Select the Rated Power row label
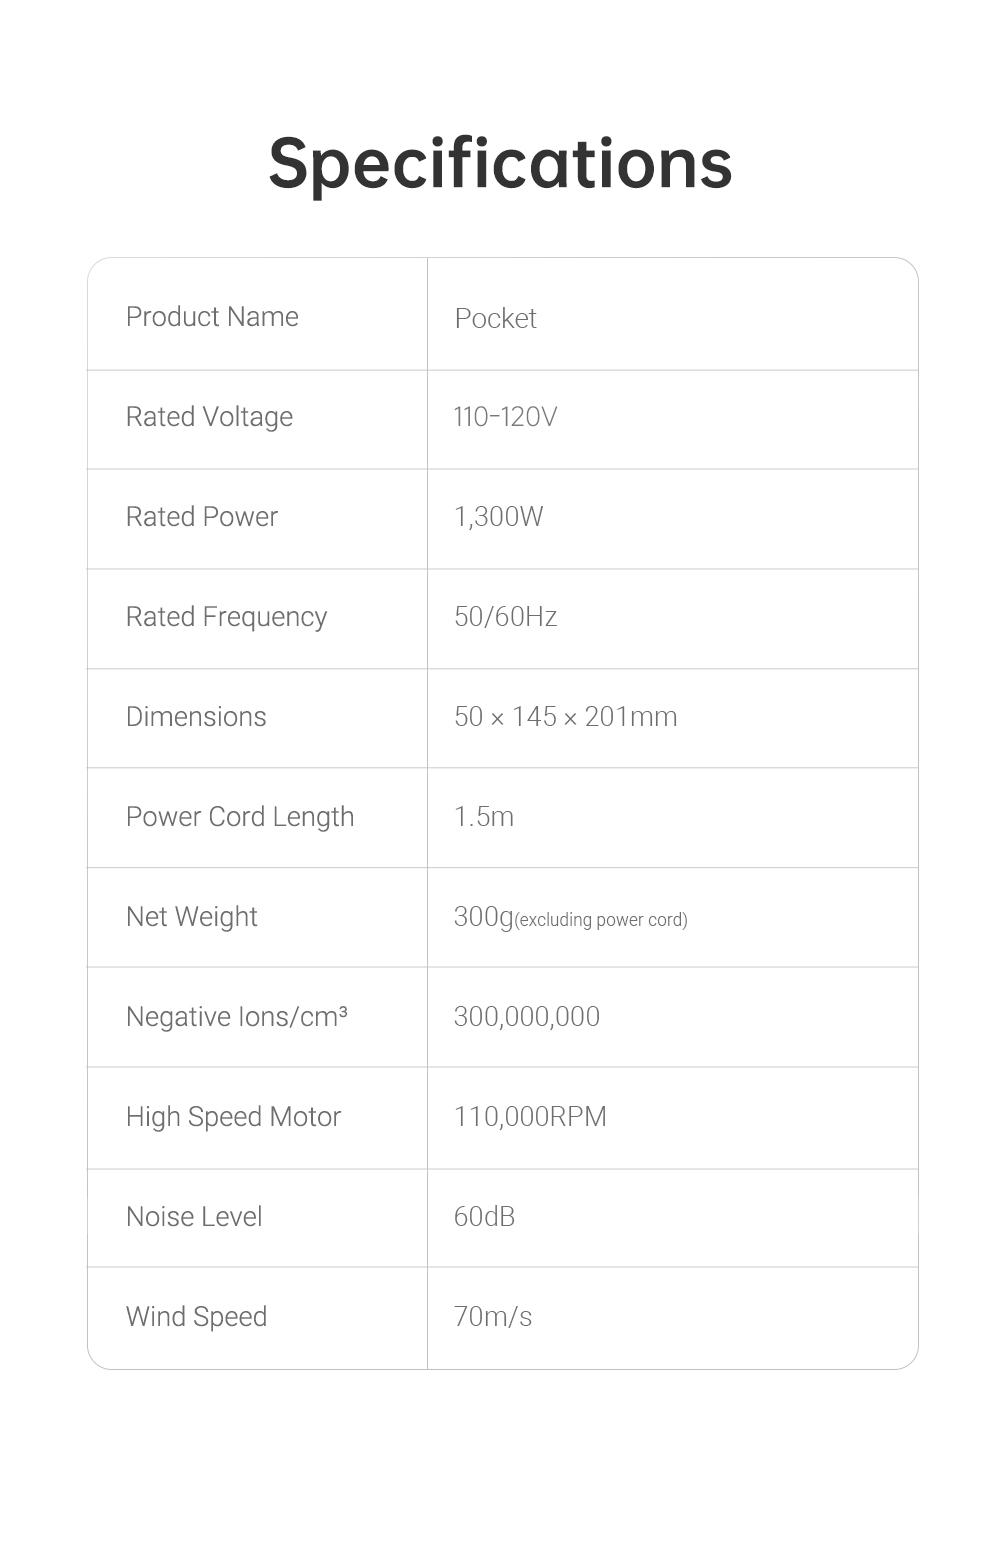The width and height of the screenshot is (1000, 1545). 202,517
